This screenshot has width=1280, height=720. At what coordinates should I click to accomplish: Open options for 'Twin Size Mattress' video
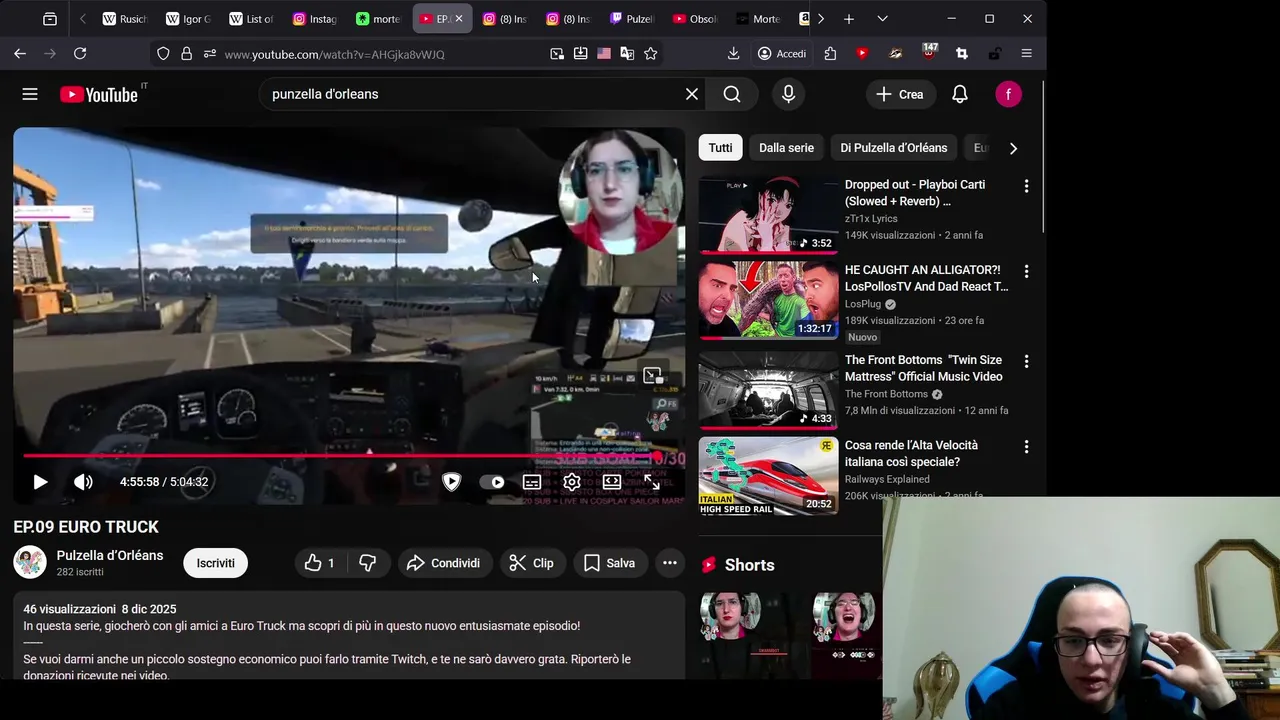[x=1026, y=361]
